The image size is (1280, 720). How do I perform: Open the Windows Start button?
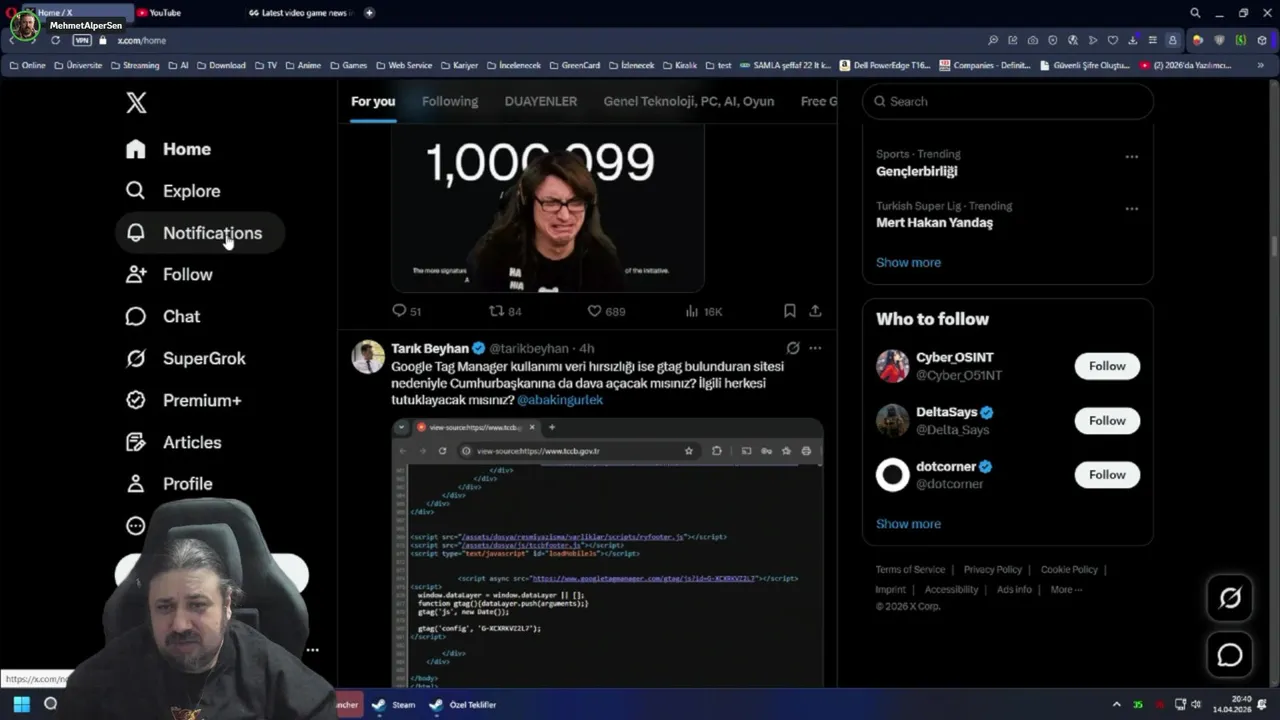[x=21, y=704]
